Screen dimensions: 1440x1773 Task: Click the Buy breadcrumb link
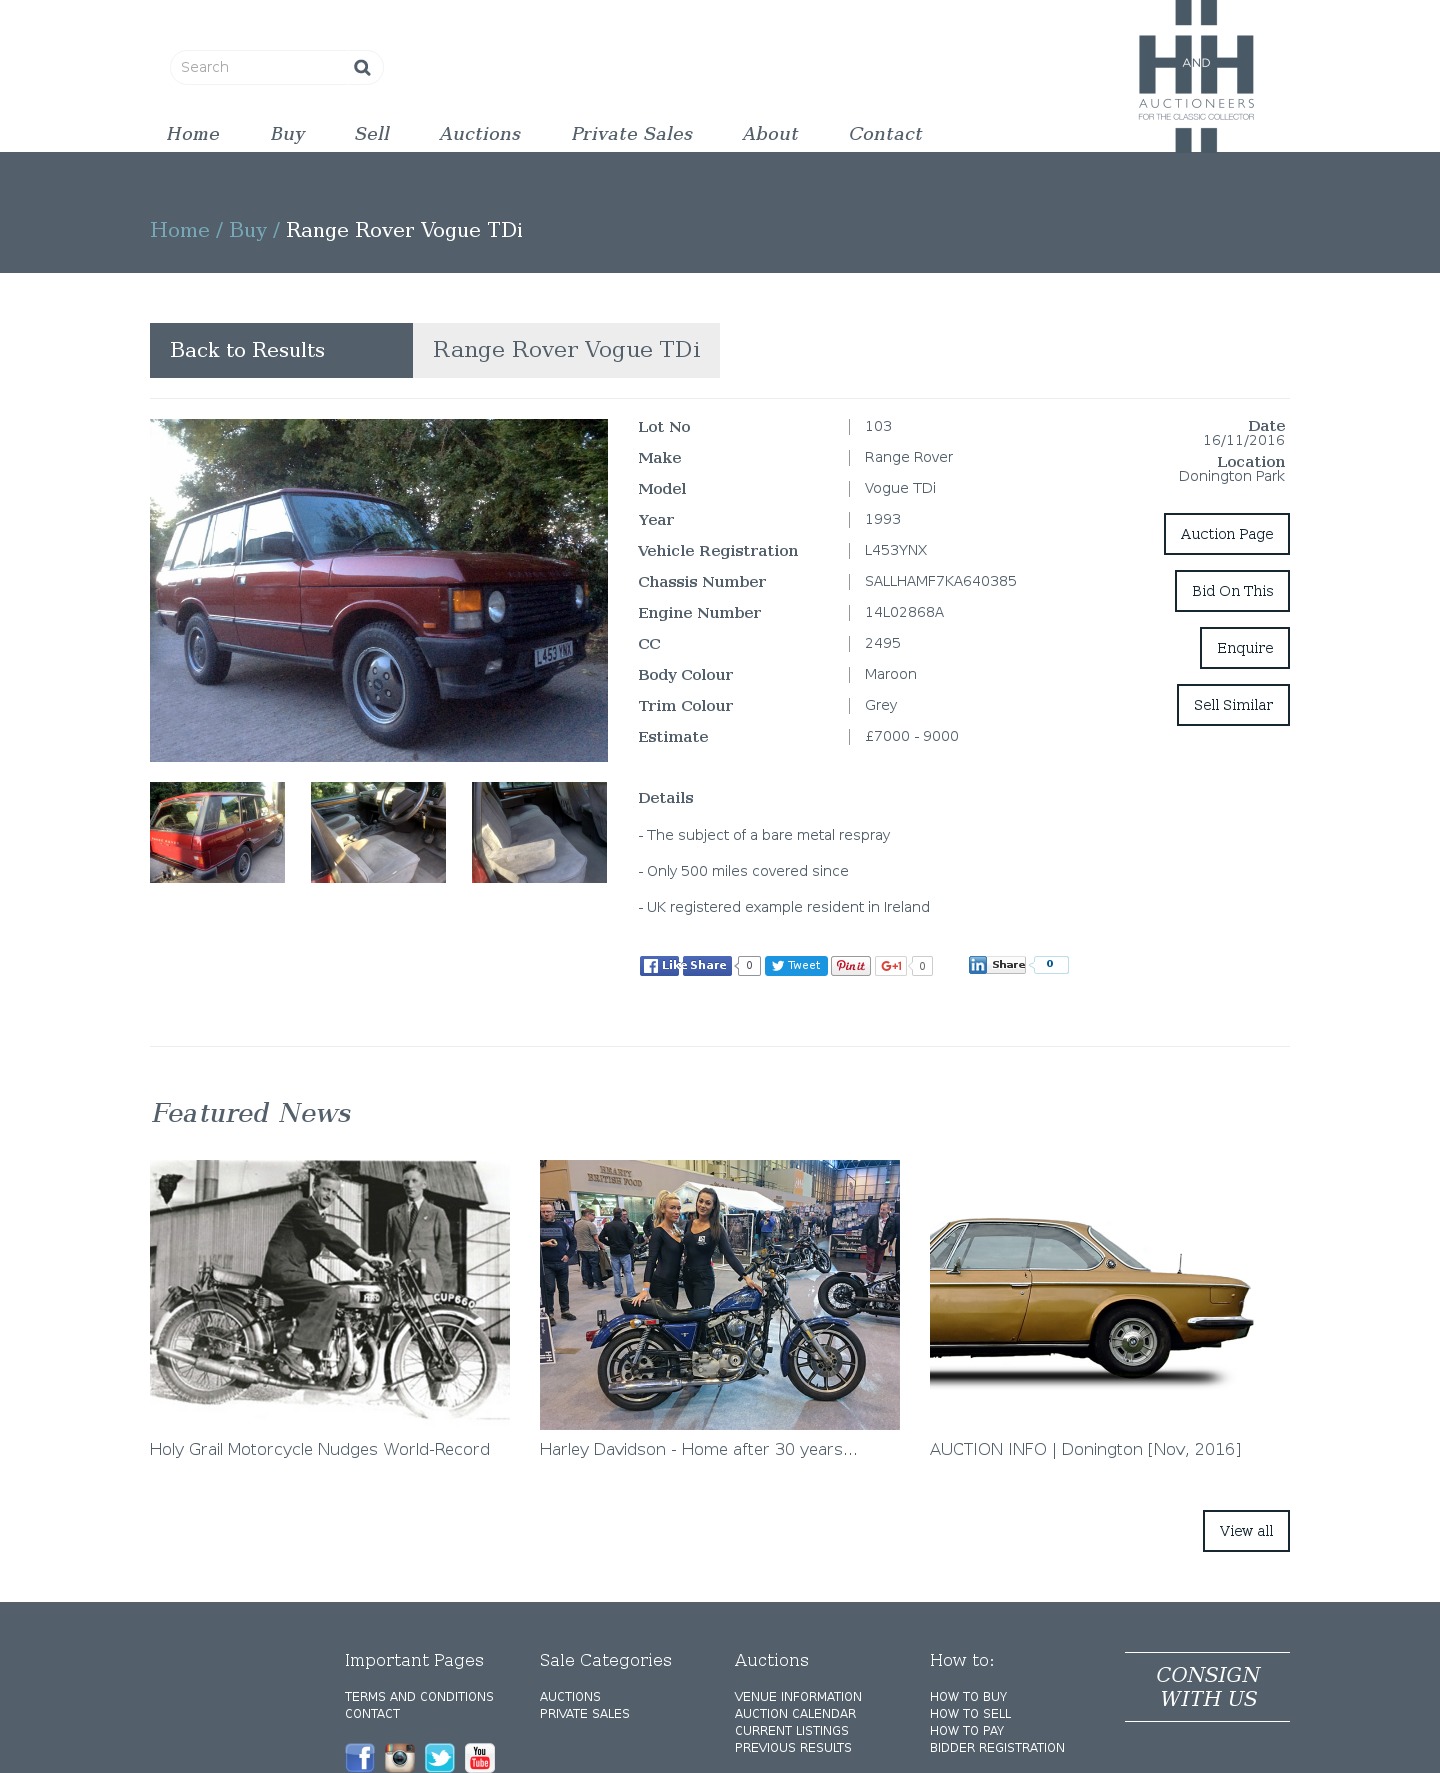tap(248, 230)
